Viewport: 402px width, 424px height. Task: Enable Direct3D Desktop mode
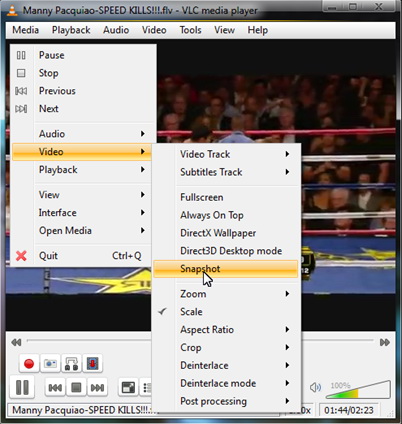[225, 251]
